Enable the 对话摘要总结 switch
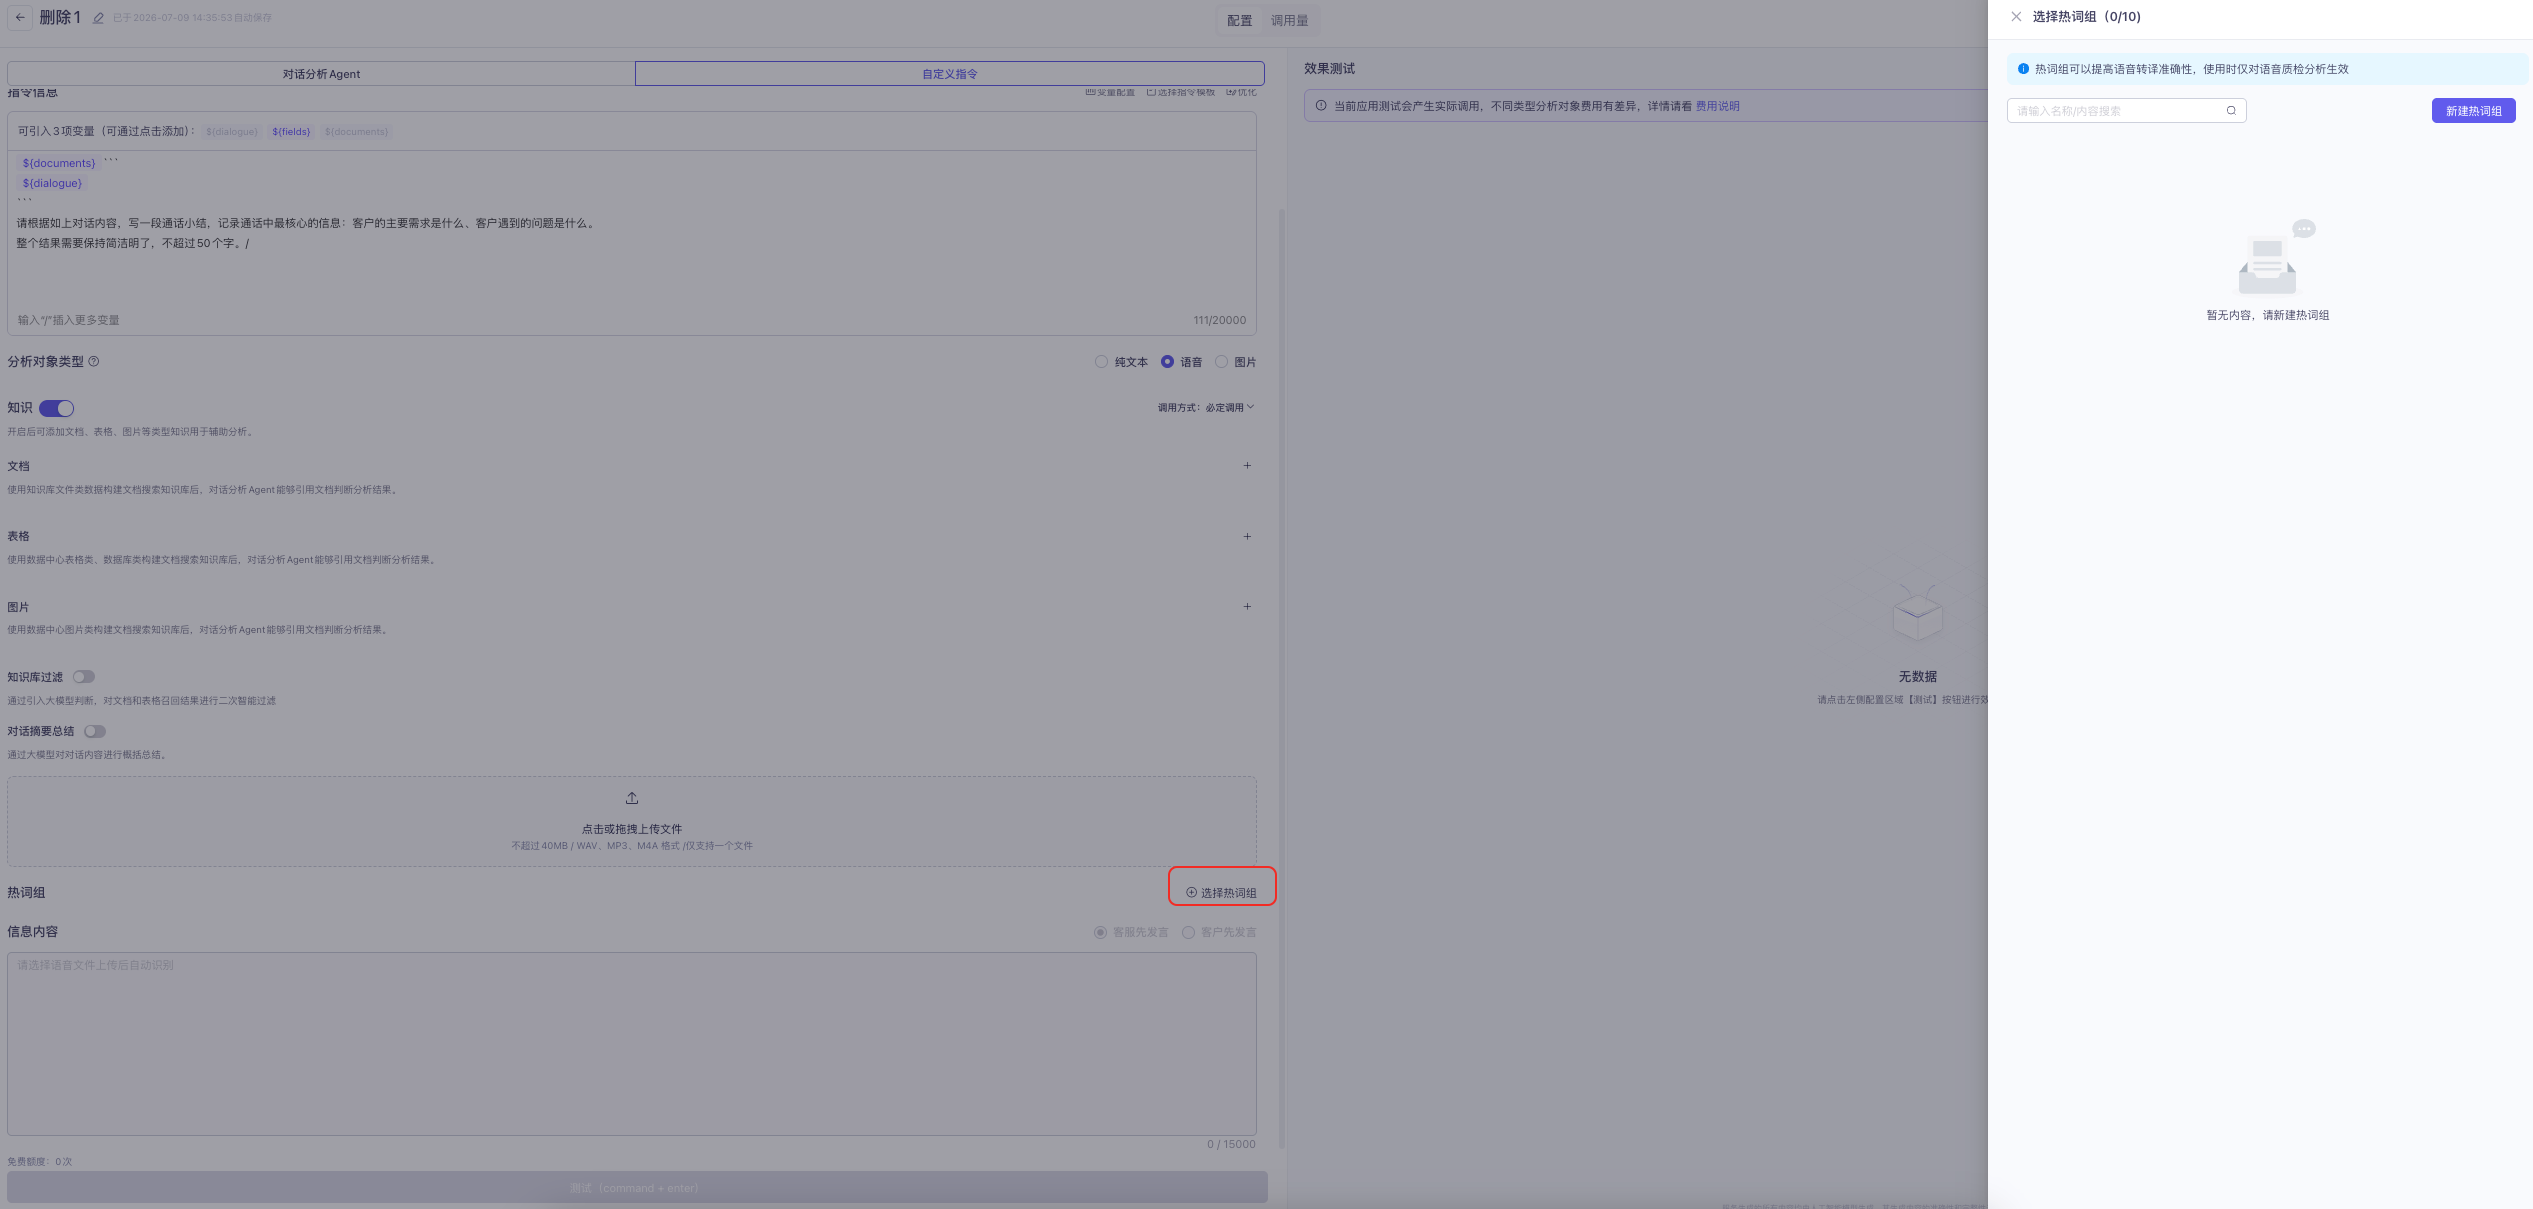Image resolution: width=2533 pixels, height=1209 pixels. [x=95, y=731]
